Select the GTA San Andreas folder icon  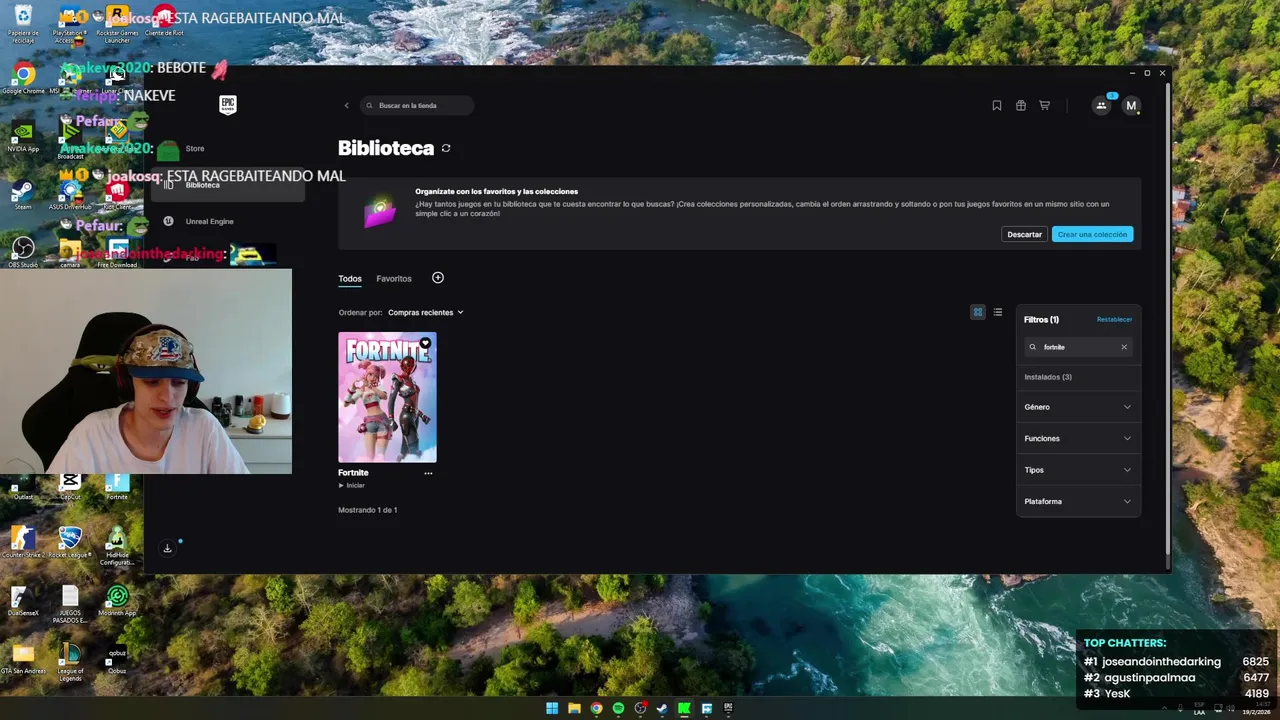click(21, 659)
